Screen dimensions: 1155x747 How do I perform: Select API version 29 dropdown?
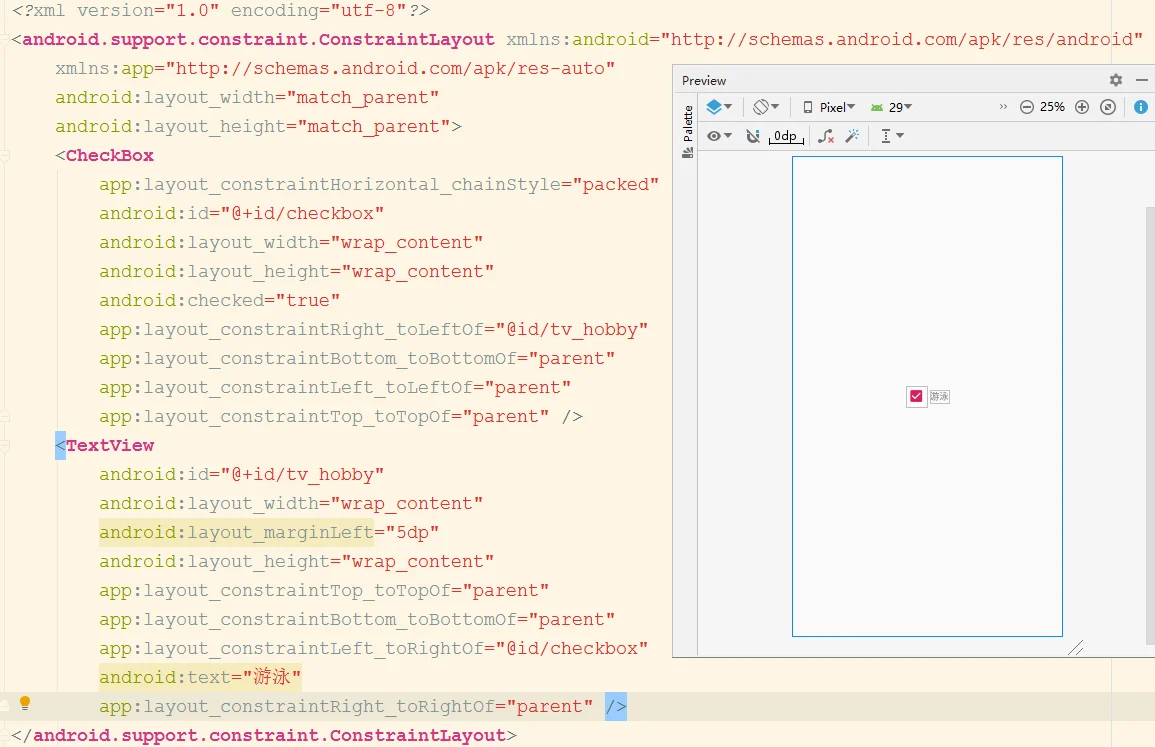click(x=891, y=108)
